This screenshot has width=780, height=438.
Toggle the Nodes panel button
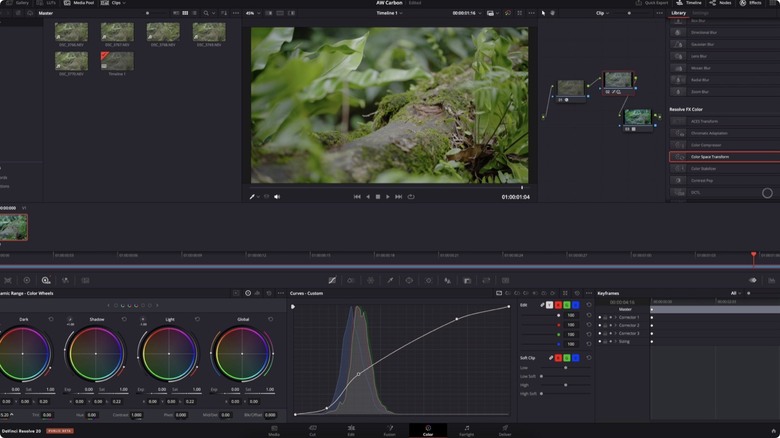pos(720,3)
